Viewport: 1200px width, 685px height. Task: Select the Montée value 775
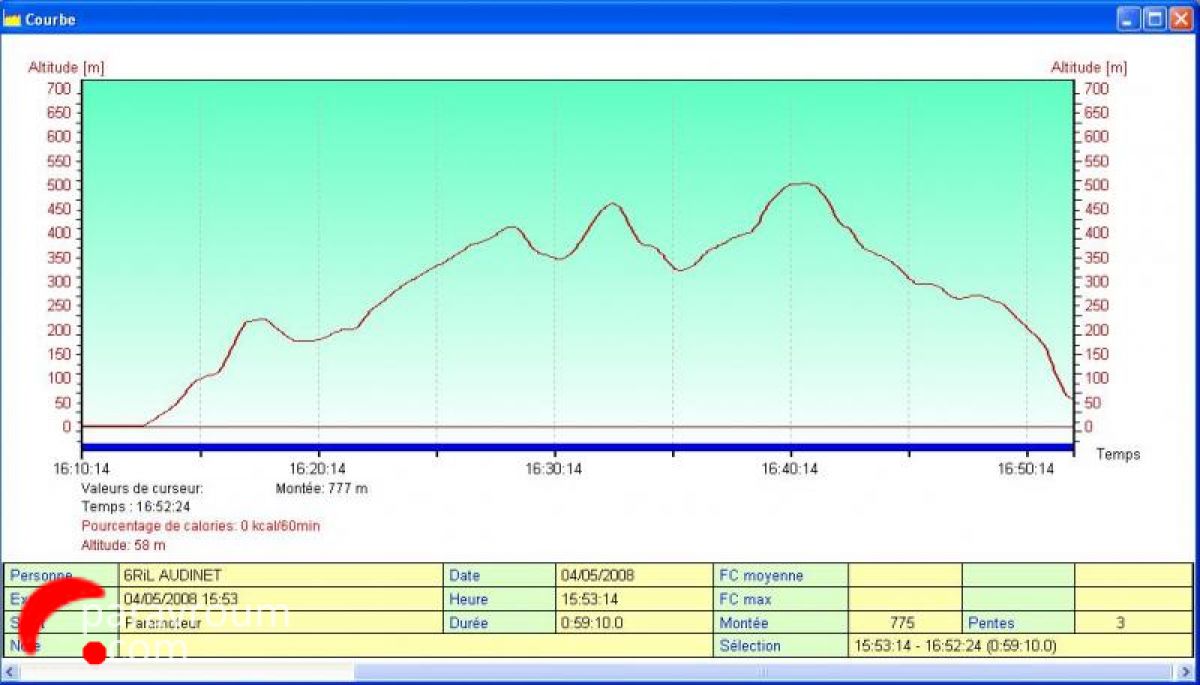(x=903, y=622)
